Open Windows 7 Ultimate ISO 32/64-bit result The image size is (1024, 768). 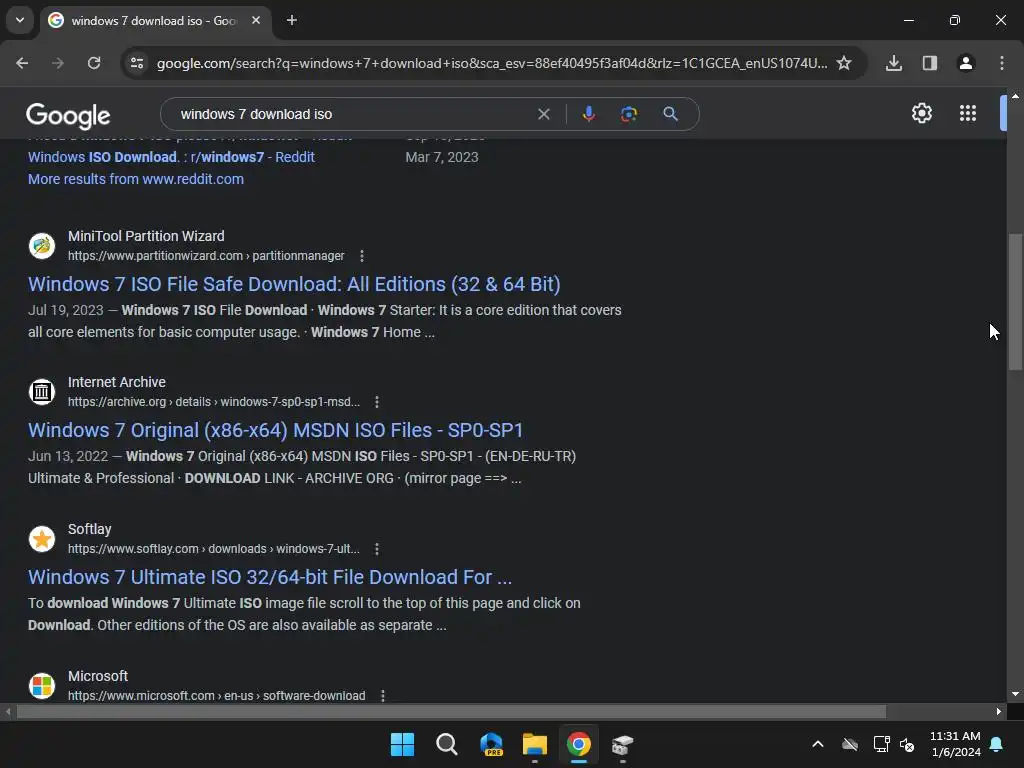pyautogui.click(x=270, y=577)
